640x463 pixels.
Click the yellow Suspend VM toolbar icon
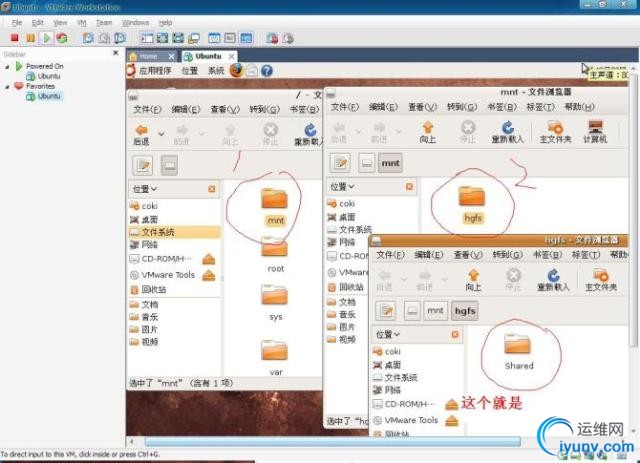[30, 38]
